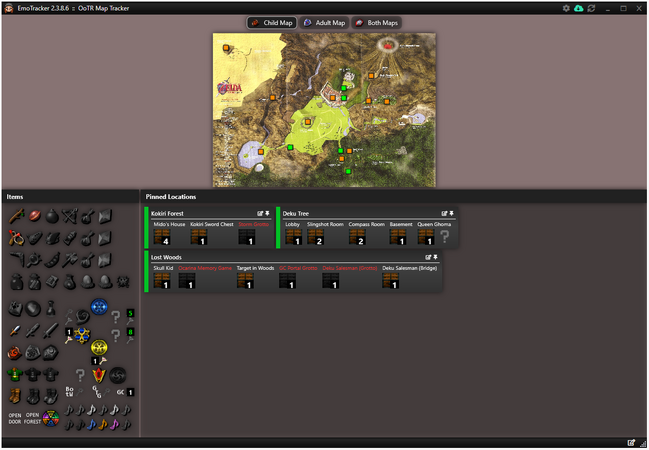
Task: Toggle the Deku Stick item icon
Action: [16, 217]
